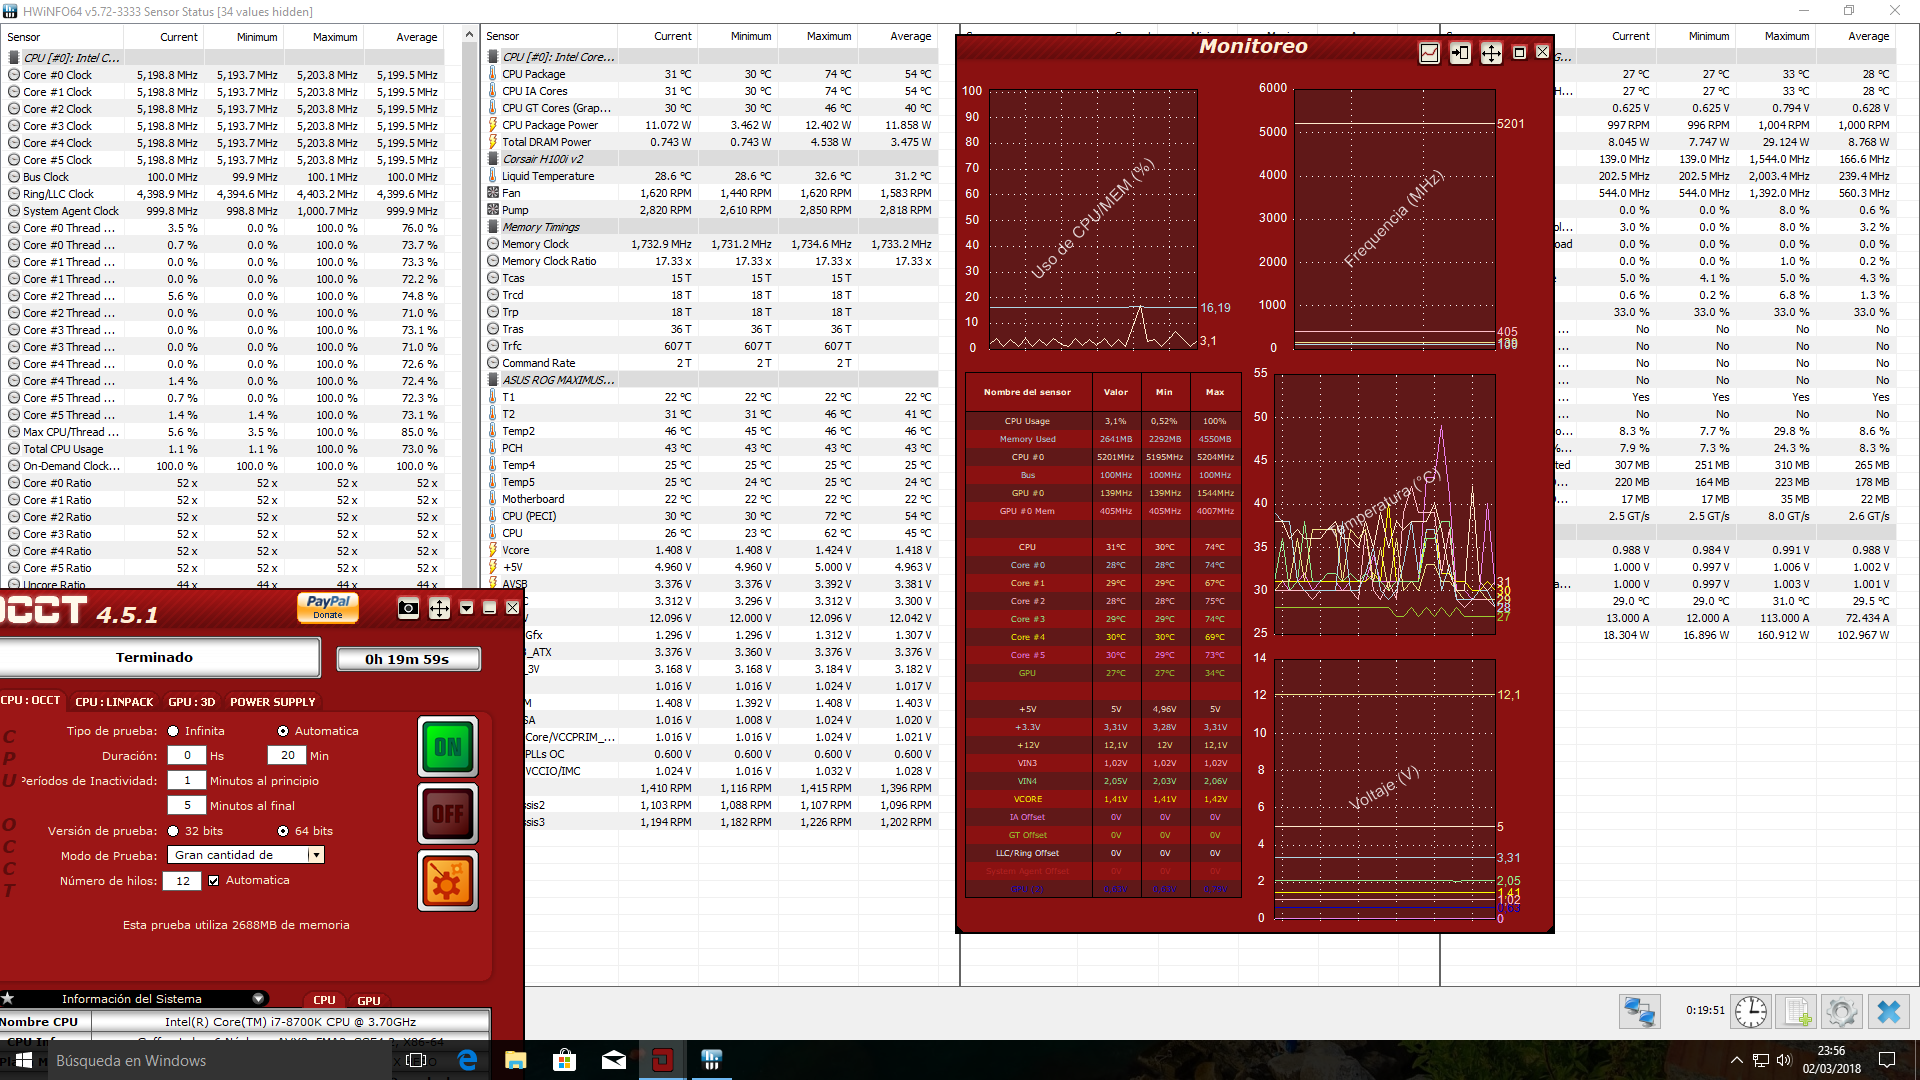Open the OCCT title bar dropdown arrow
The image size is (1920, 1080).
pyautogui.click(x=466, y=608)
